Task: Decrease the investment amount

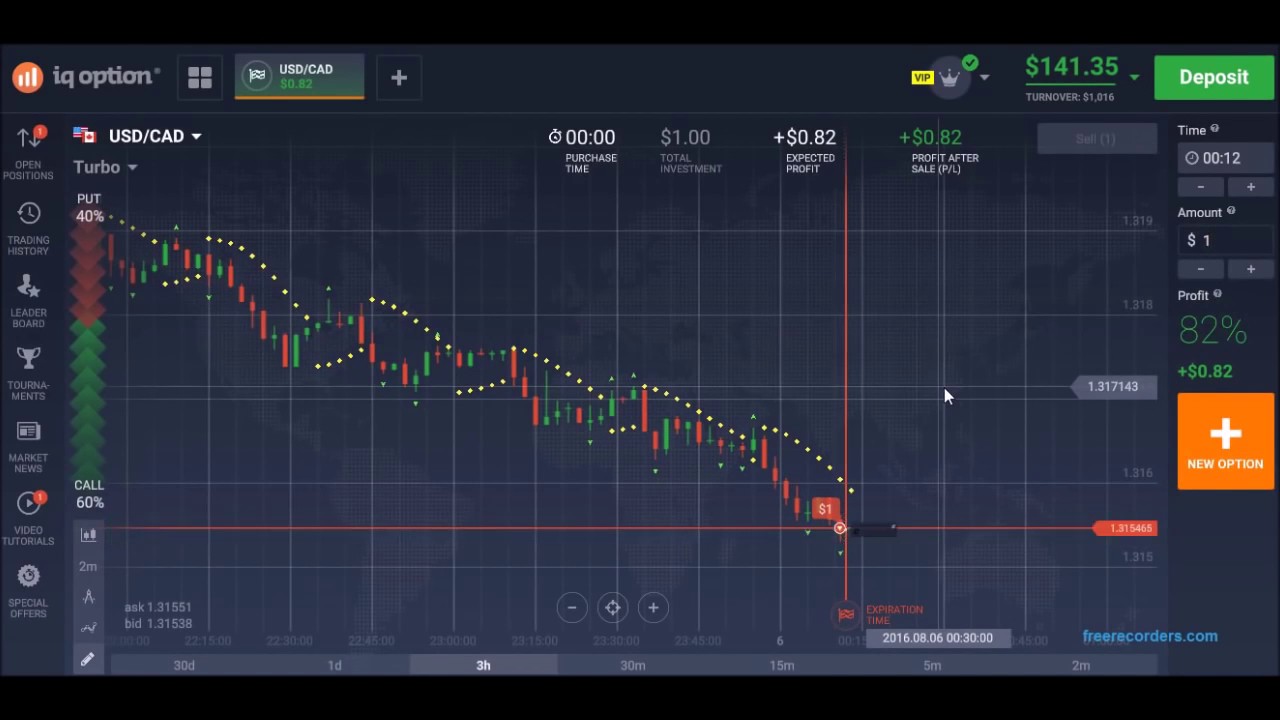Action: click(x=1201, y=269)
